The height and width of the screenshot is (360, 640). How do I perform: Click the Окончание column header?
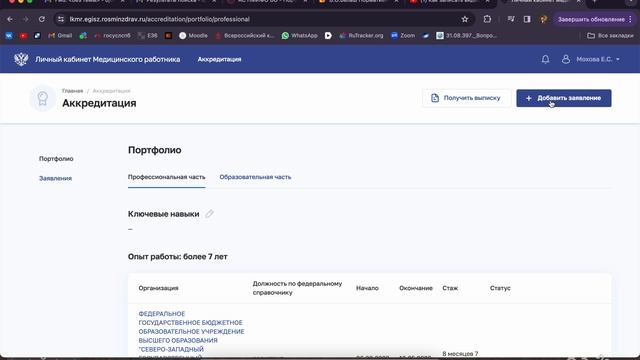[416, 288]
